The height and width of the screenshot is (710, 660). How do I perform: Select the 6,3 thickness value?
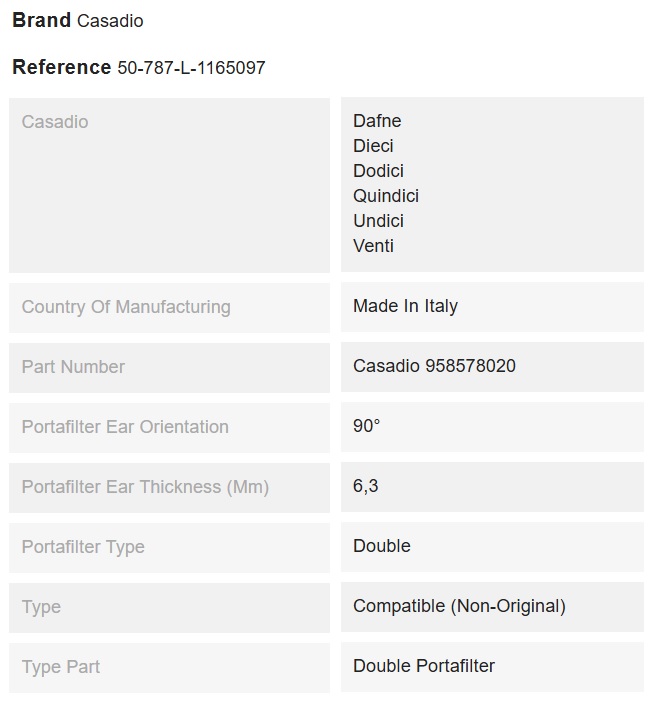pyautogui.click(x=365, y=486)
